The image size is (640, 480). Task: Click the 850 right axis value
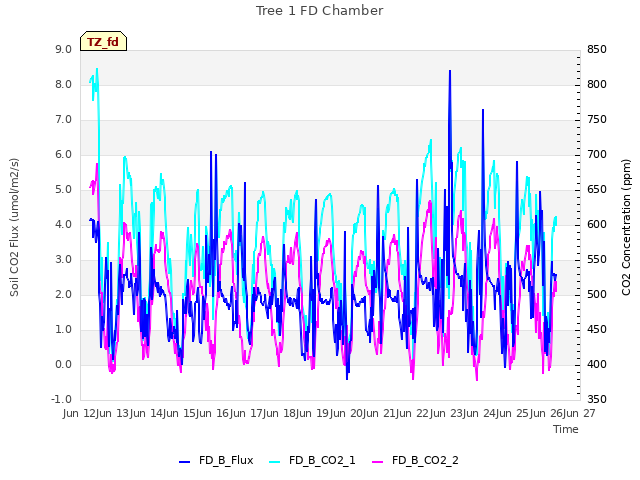click(597, 49)
